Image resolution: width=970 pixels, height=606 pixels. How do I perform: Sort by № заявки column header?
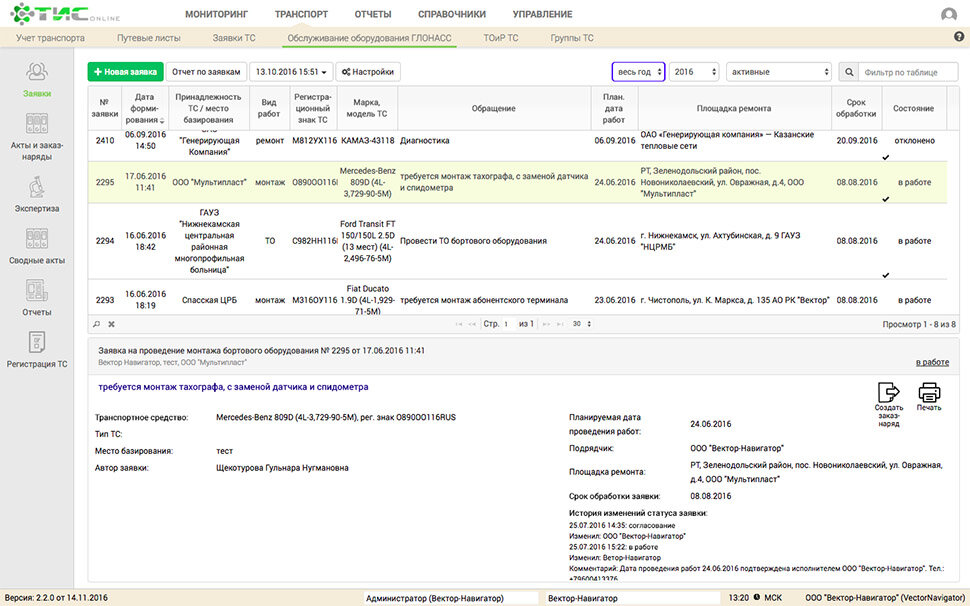(x=105, y=108)
